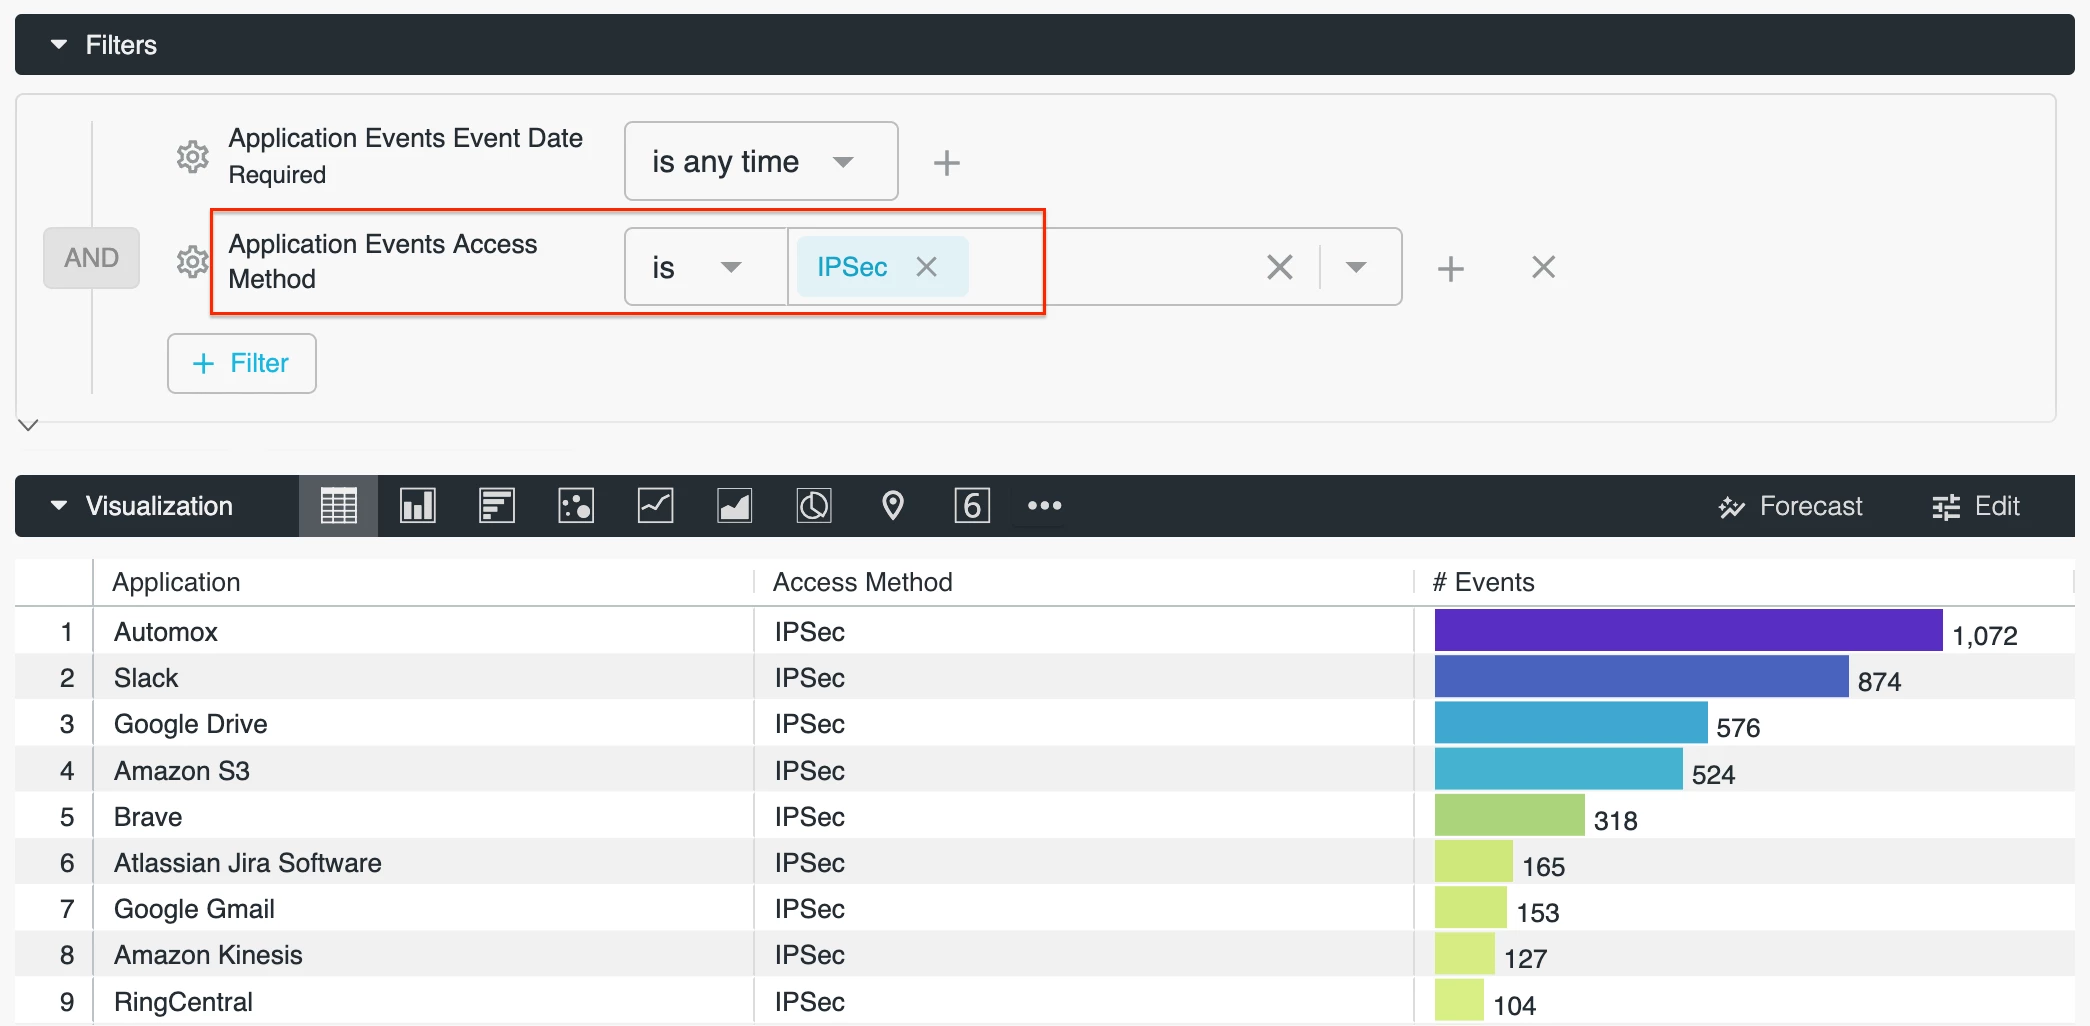Select the map visualization
The width and height of the screenshot is (2090, 1026).
893,506
